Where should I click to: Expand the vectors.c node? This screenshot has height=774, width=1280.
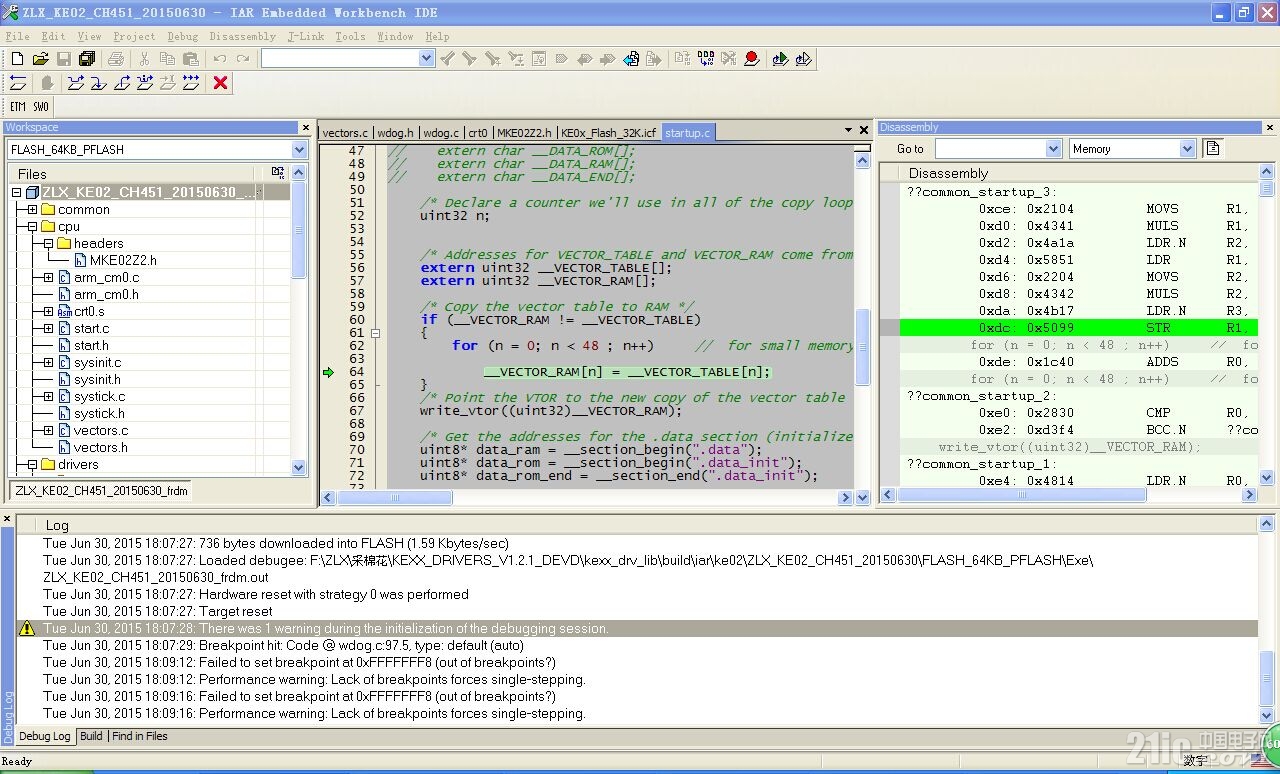coord(48,431)
